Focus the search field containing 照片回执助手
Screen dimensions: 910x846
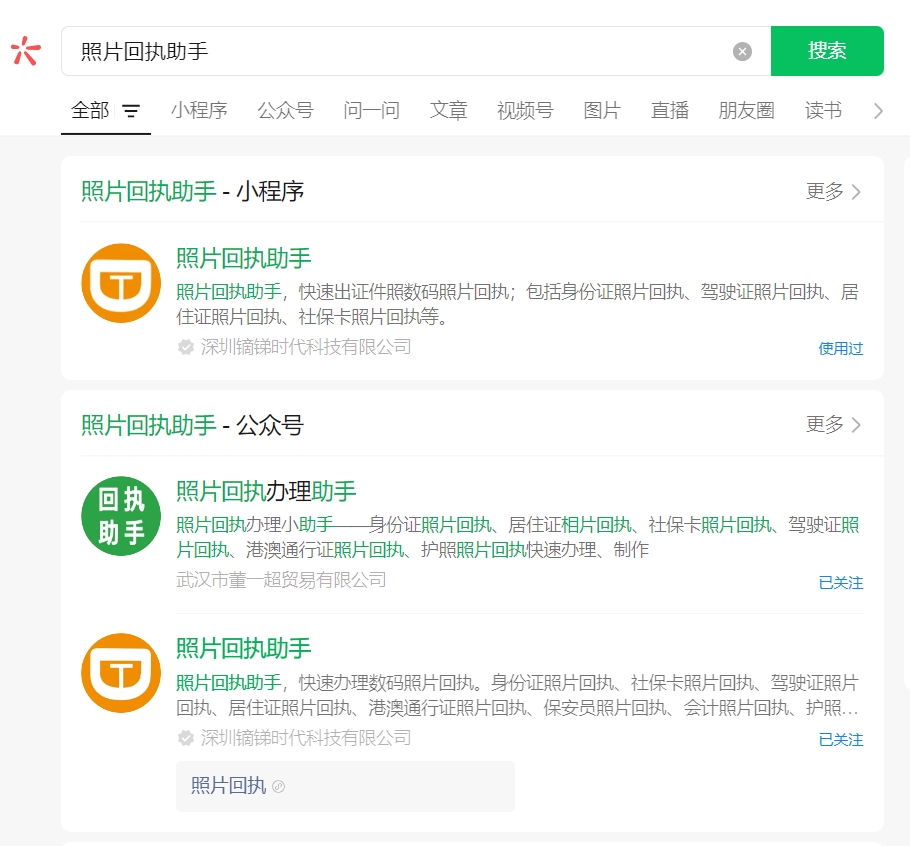pyautogui.click(x=416, y=50)
